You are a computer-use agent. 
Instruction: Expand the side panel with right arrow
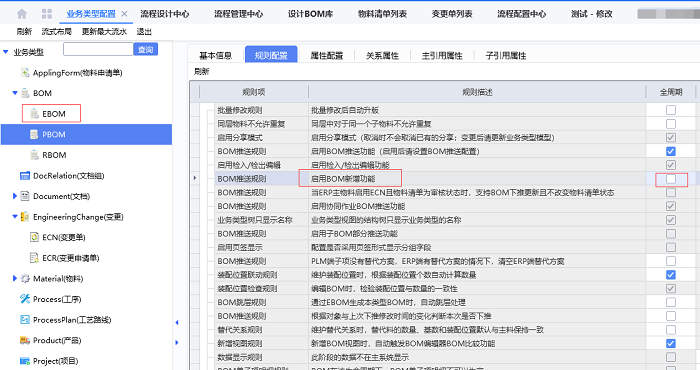pyautogui.click(x=177, y=342)
